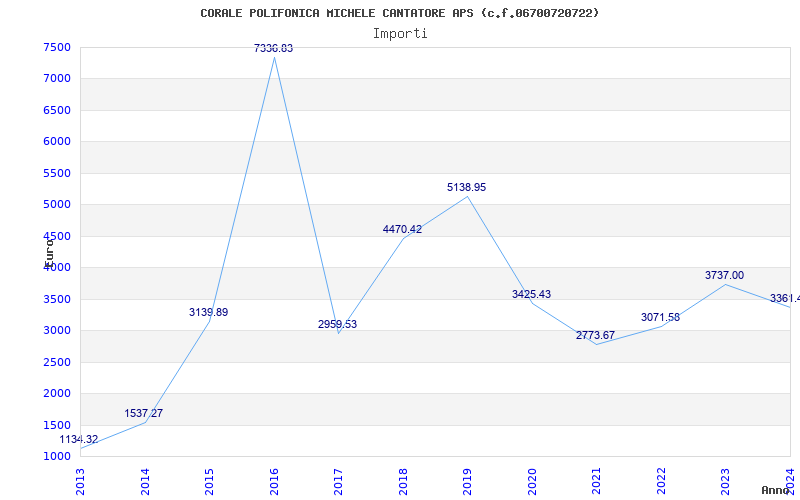The height and width of the screenshot is (500, 800).
Task: Click the 2023 x-axis label
Action: click(726, 482)
